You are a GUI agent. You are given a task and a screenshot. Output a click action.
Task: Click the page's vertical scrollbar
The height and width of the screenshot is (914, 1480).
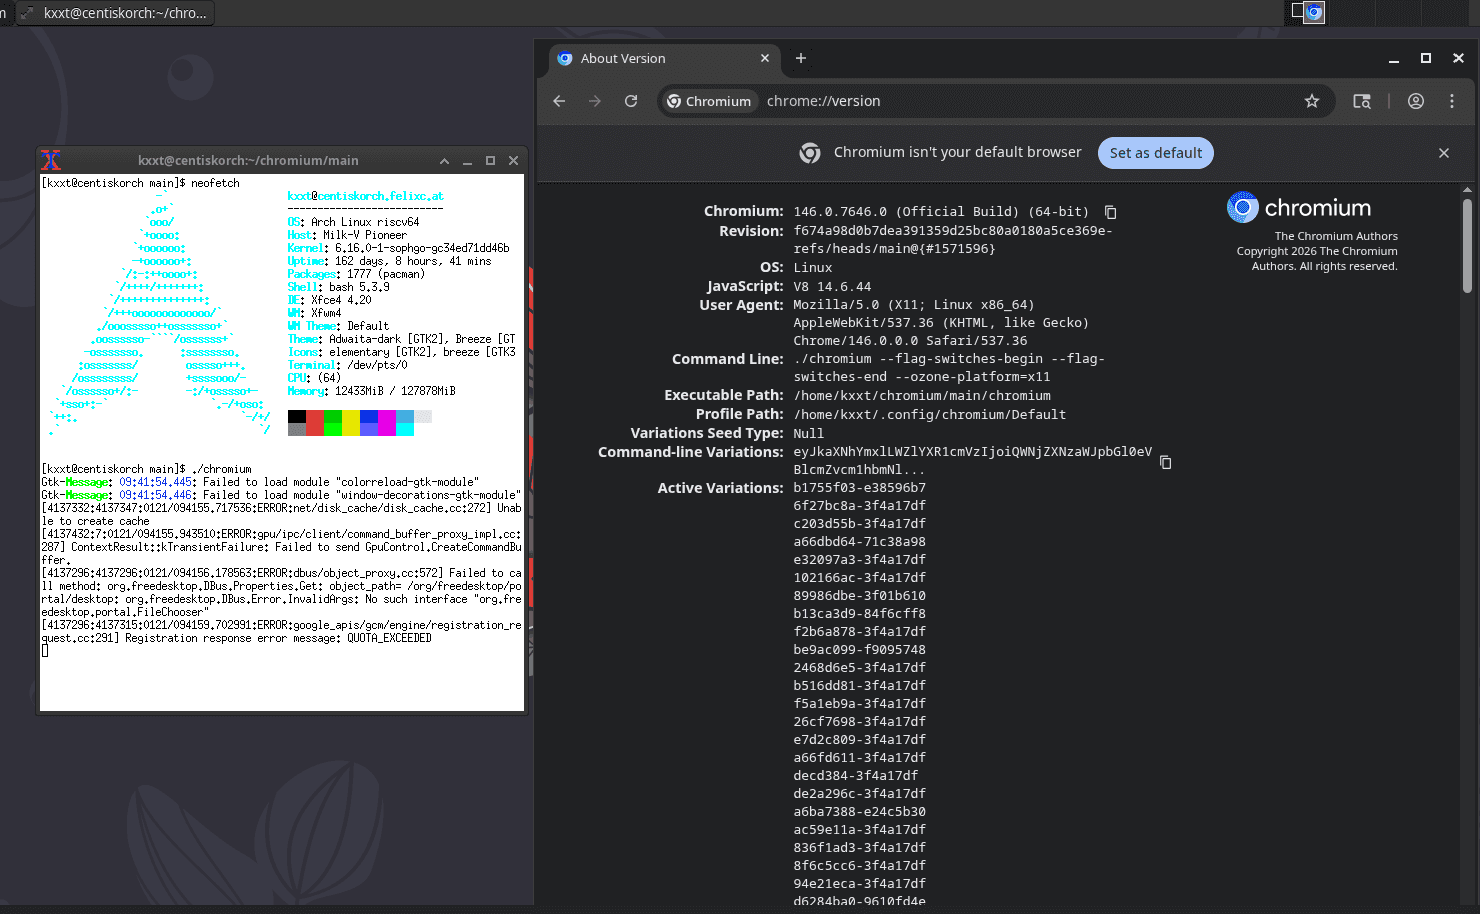coord(1467,245)
